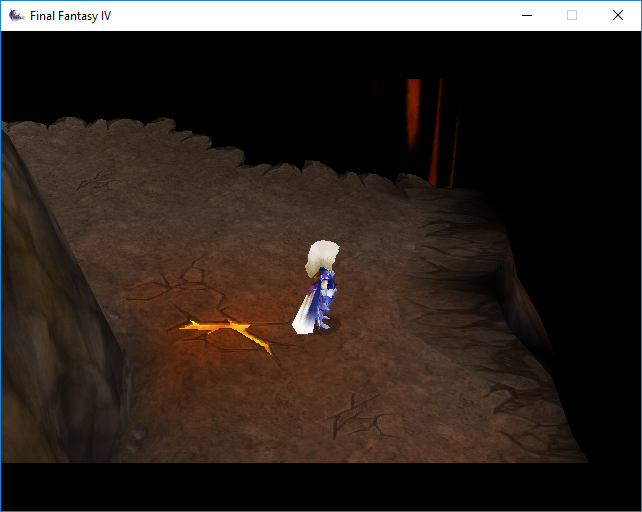
Task: Click the Final Fantasy IV app icon in title bar
Action: coord(16,16)
